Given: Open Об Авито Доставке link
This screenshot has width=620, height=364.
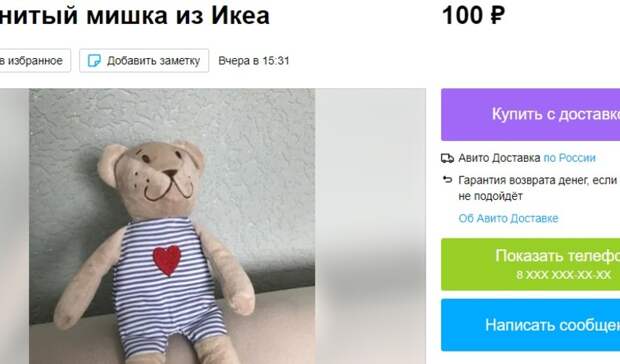Looking at the screenshot, I should coord(508,218).
